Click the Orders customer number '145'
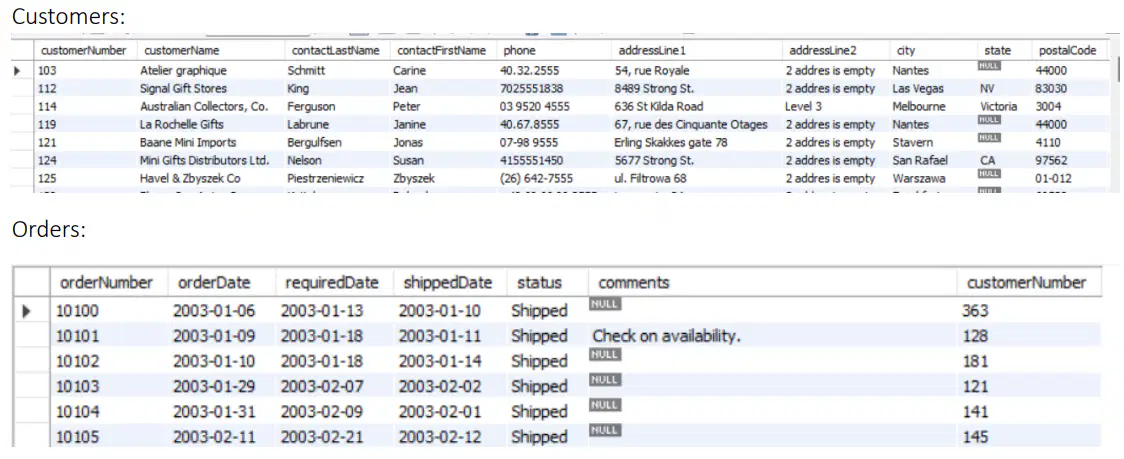Image resolution: width=1124 pixels, height=459 pixels. click(x=976, y=437)
